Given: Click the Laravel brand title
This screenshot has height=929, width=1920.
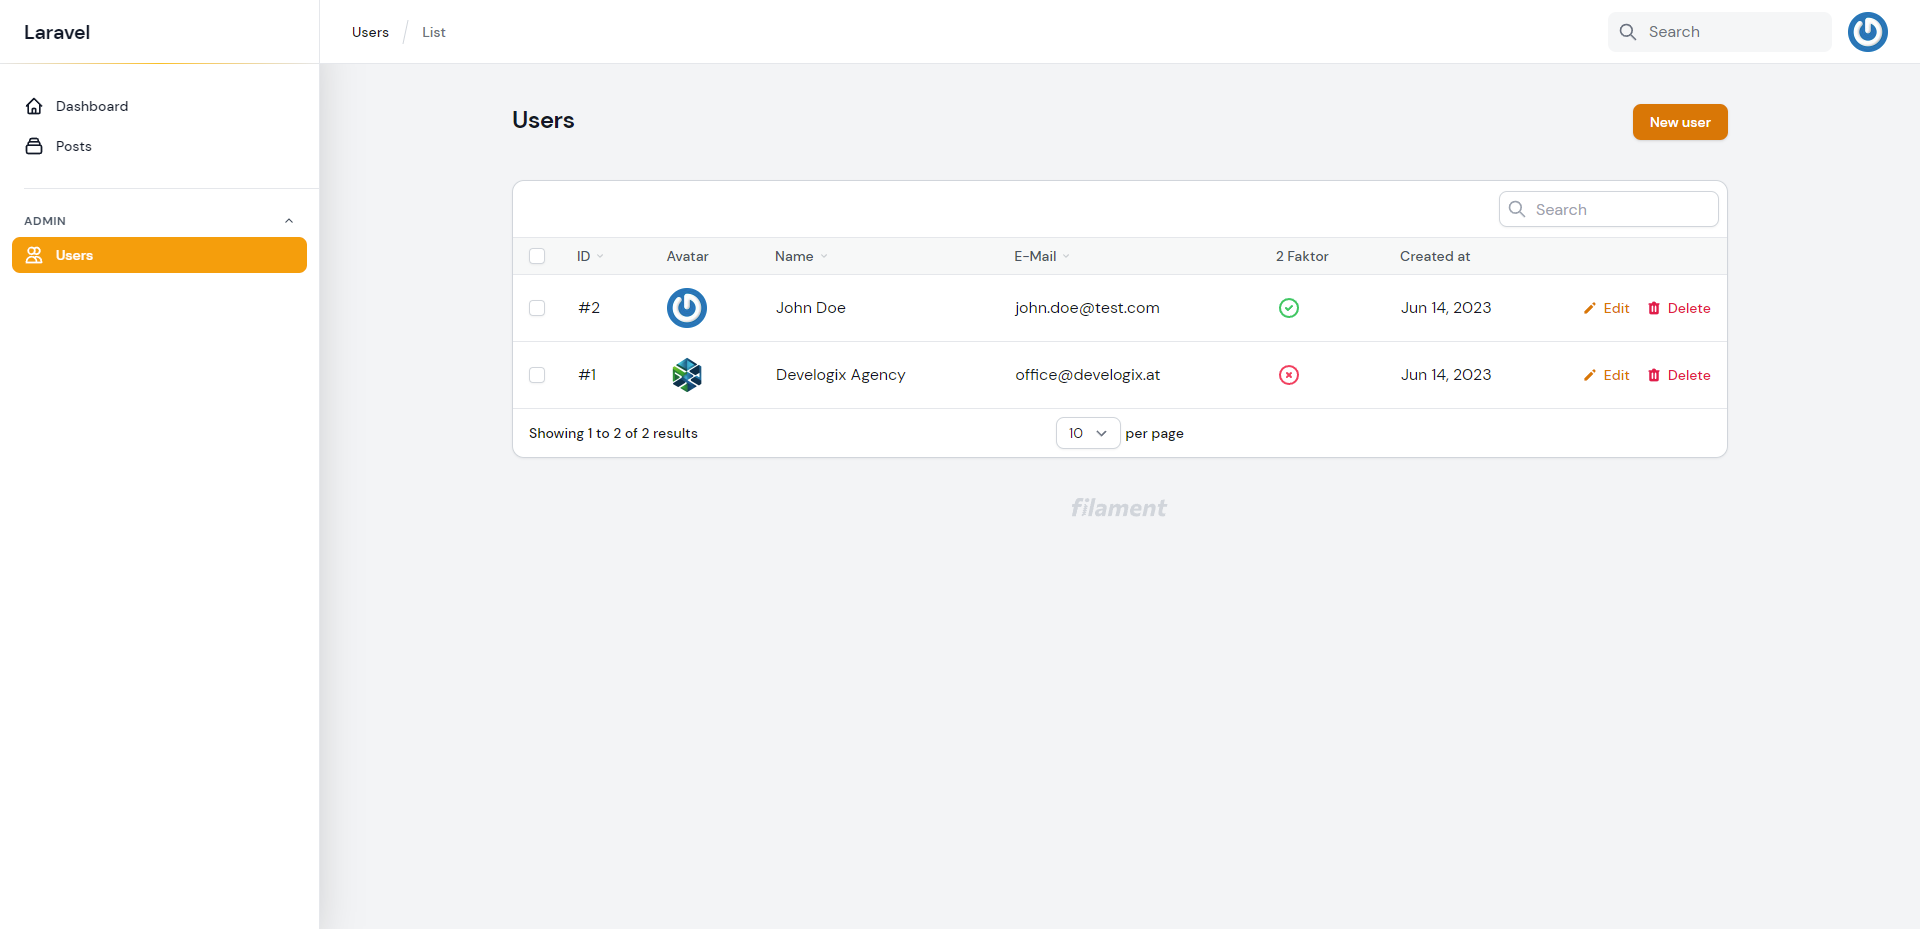Looking at the screenshot, I should tap(57, 32).
